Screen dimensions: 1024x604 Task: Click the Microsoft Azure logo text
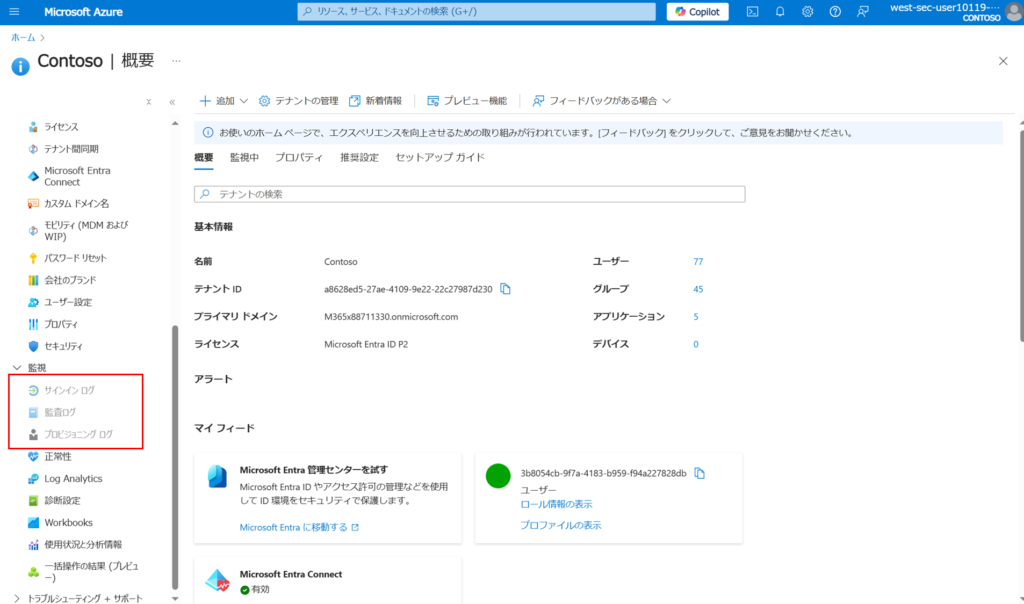point(83,12)
